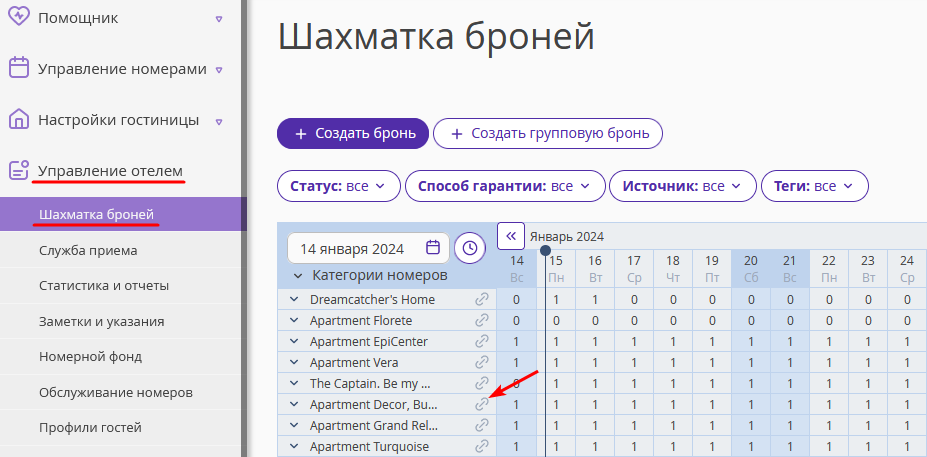Viewport: 927px width, 457px height.
Task: Expand Управление номерами submenu arrow
Action: click(219, 70)
